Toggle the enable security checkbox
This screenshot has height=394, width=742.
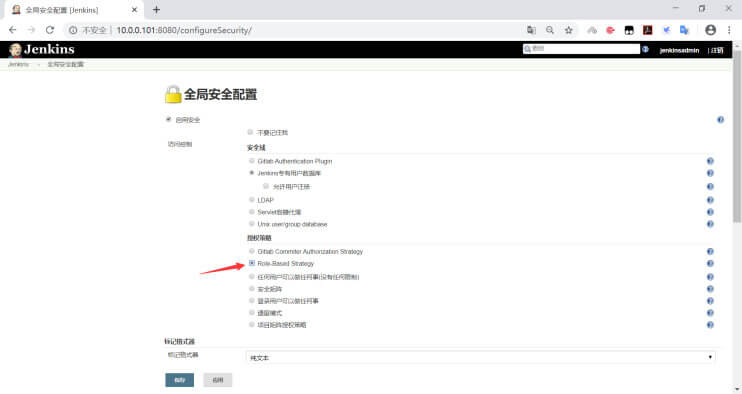click(168, 119)
